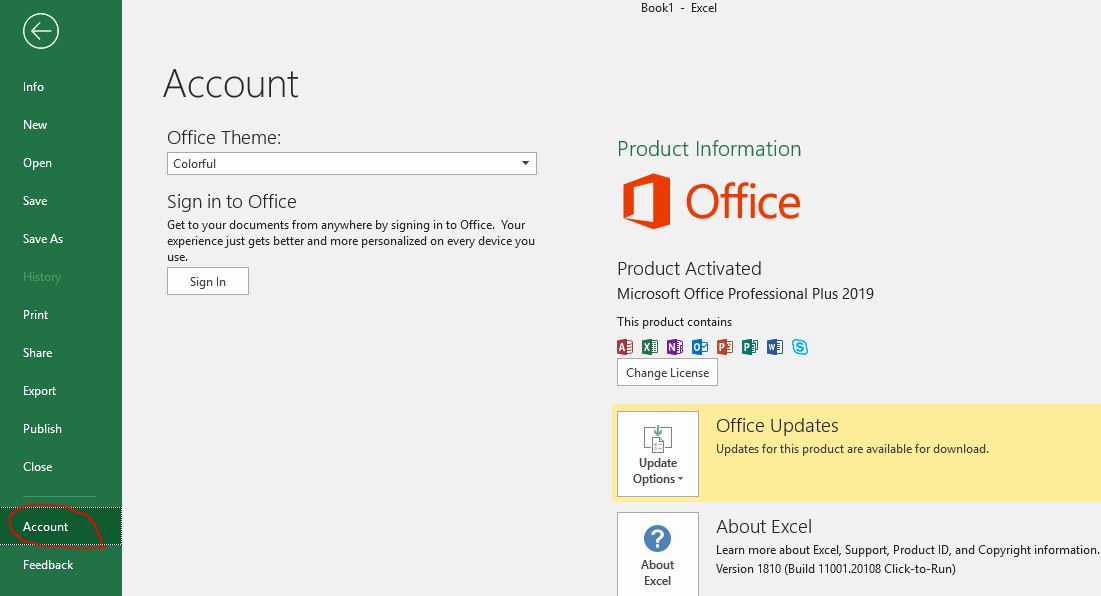1101x596 pixels.
Task: Click the updates available for download message
Action: click(x=852, y=449)
